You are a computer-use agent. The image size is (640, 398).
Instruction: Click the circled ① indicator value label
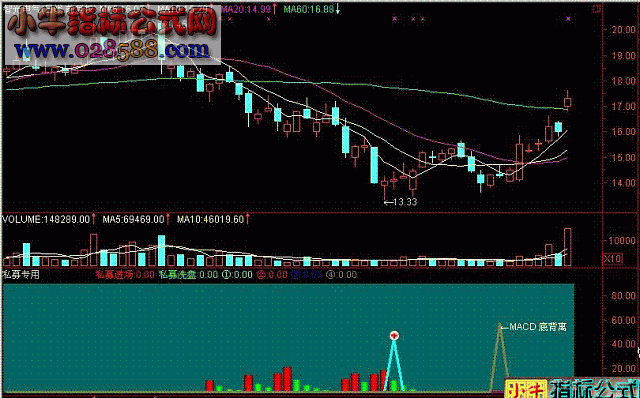[237, 275]
